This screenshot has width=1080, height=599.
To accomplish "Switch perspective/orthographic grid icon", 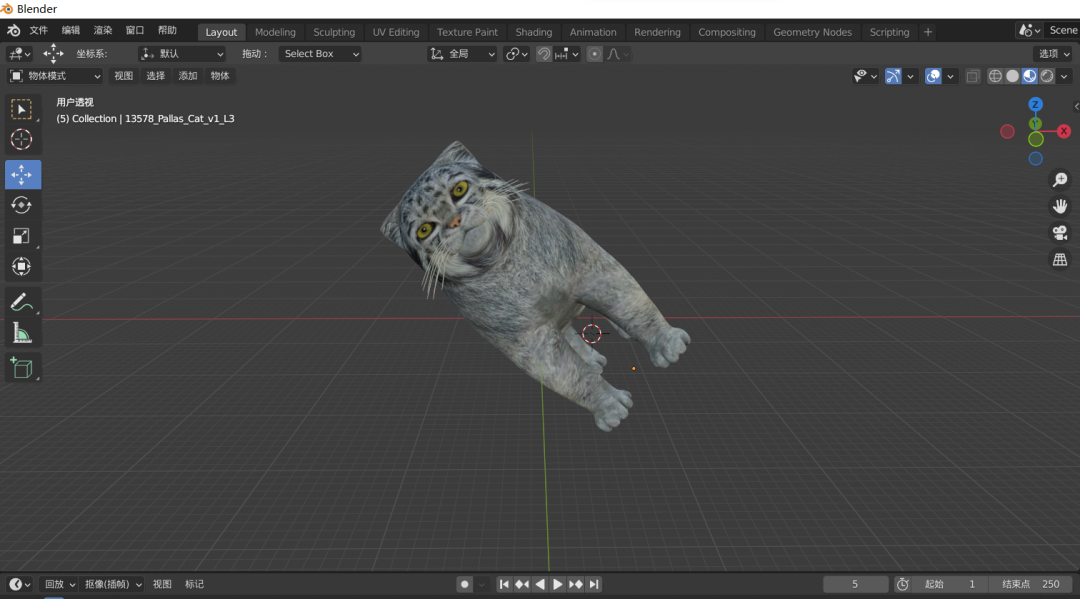I will point(1060,260).
